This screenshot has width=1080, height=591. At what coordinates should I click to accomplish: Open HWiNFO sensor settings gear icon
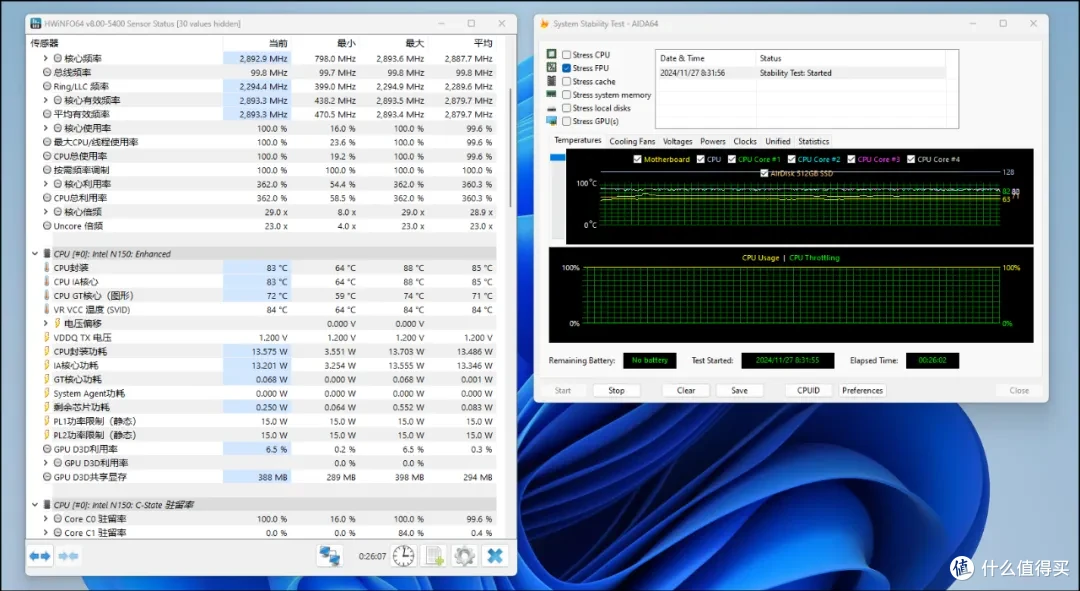pyautogui.click(x=464, y=556)
